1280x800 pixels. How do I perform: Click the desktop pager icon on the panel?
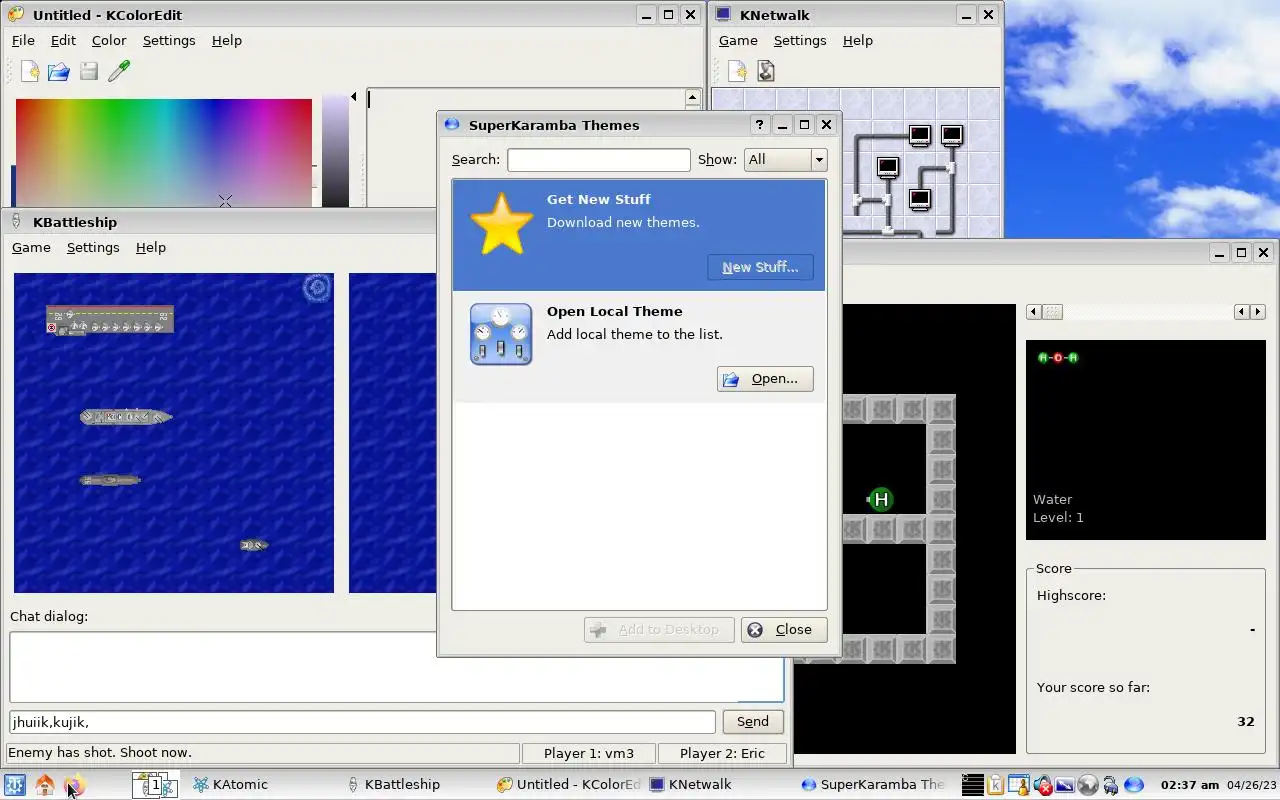pyautogui.click(x=155, y=785)
